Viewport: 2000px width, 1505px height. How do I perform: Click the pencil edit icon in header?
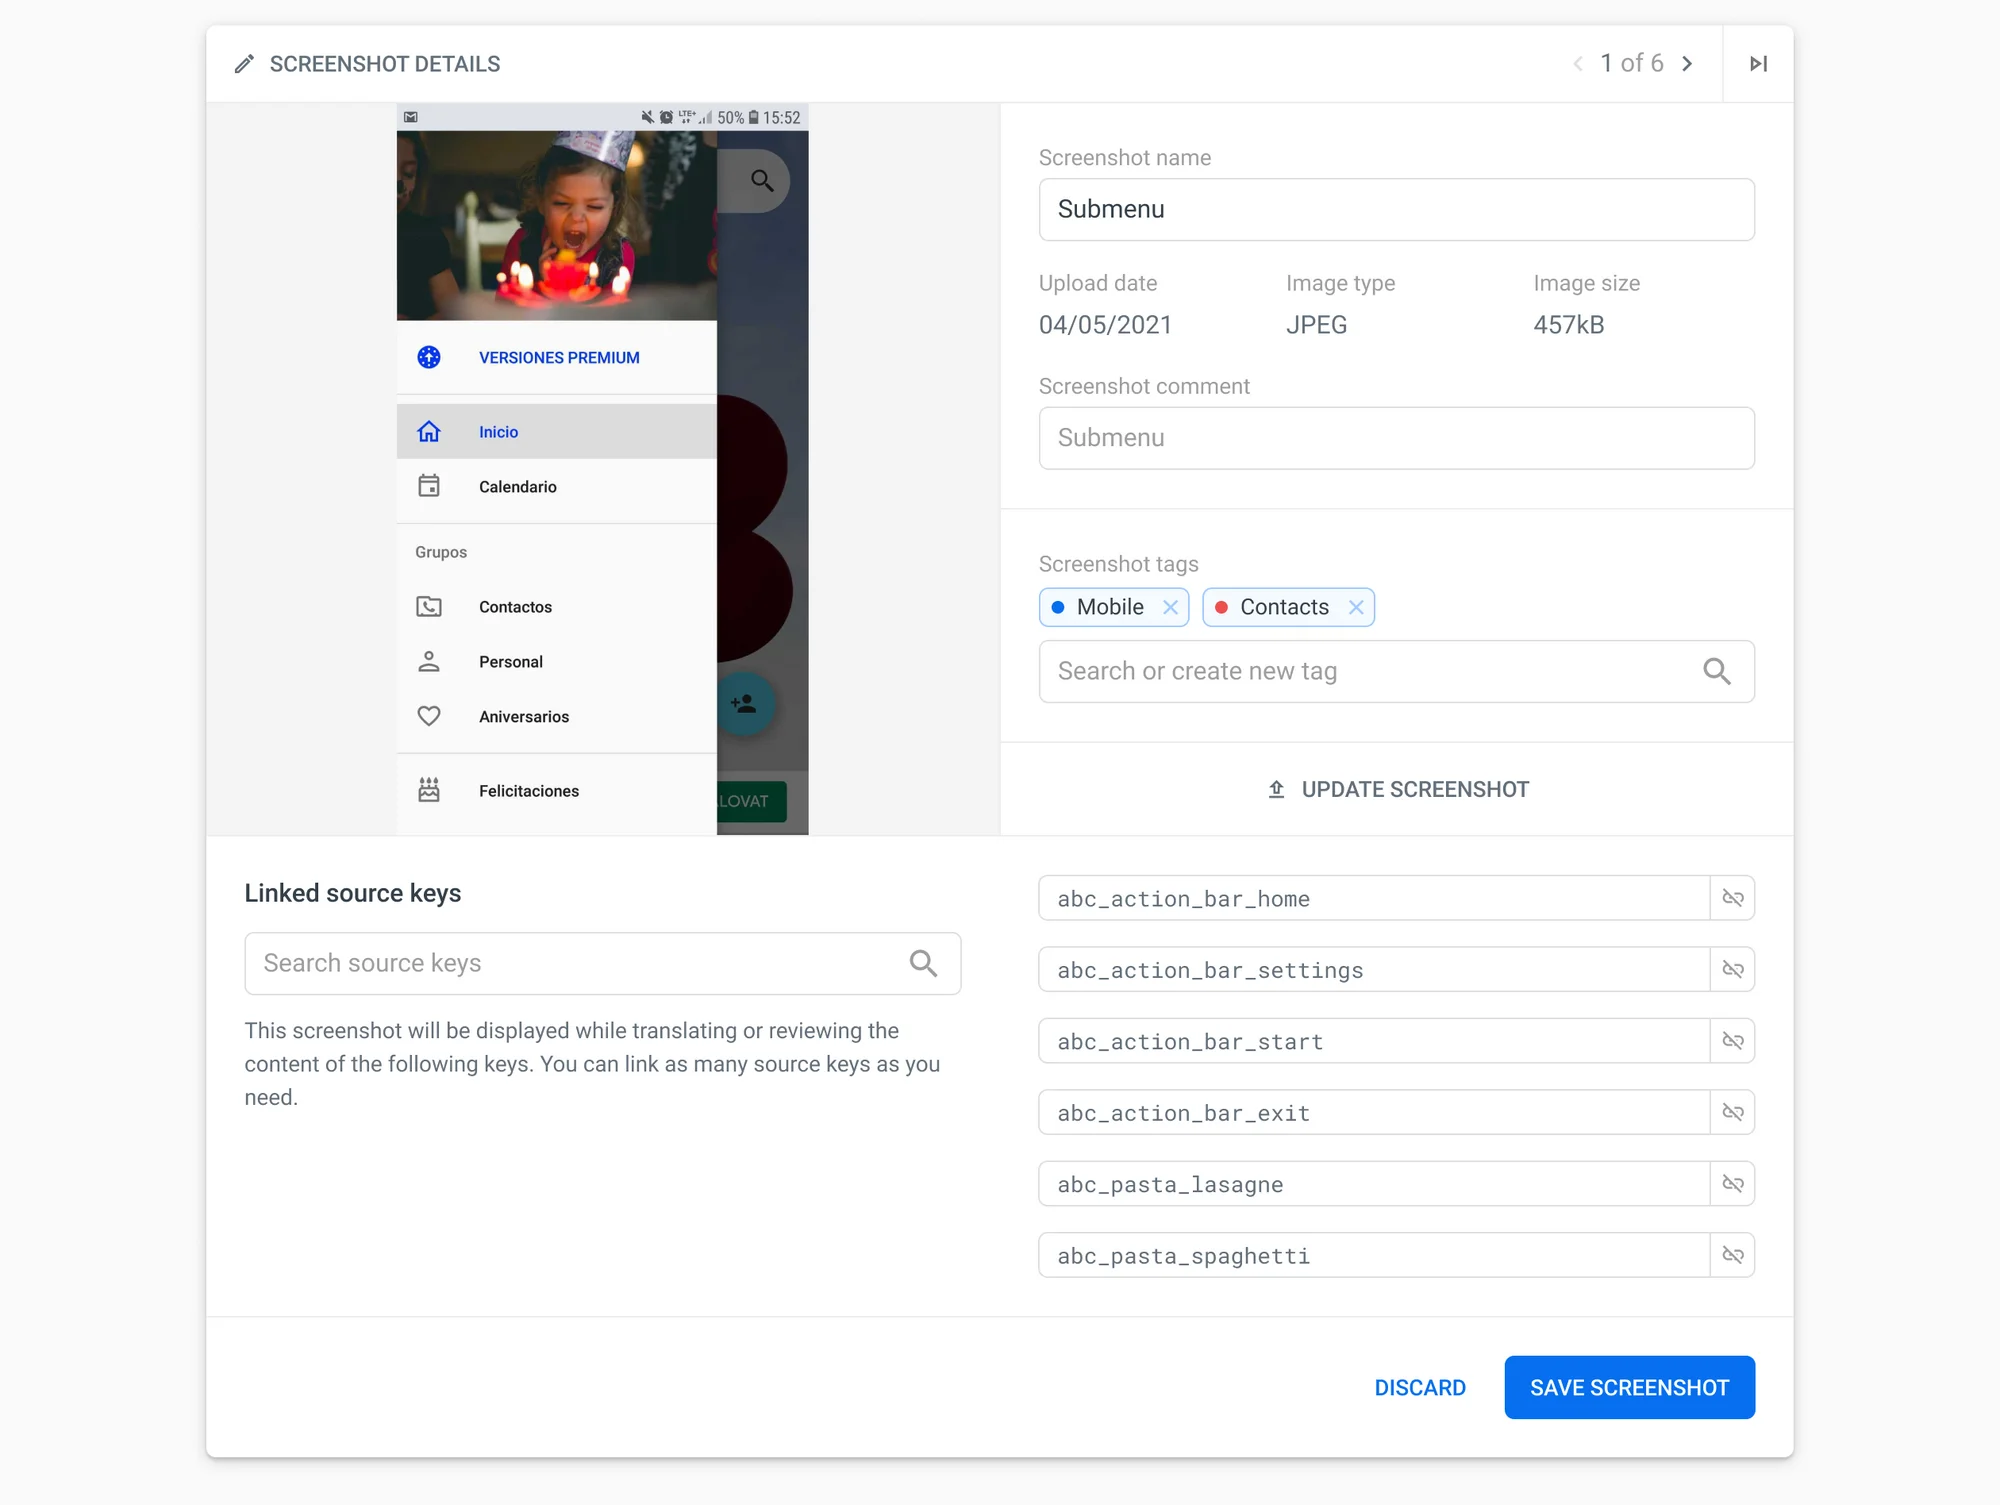pos(244,64)
